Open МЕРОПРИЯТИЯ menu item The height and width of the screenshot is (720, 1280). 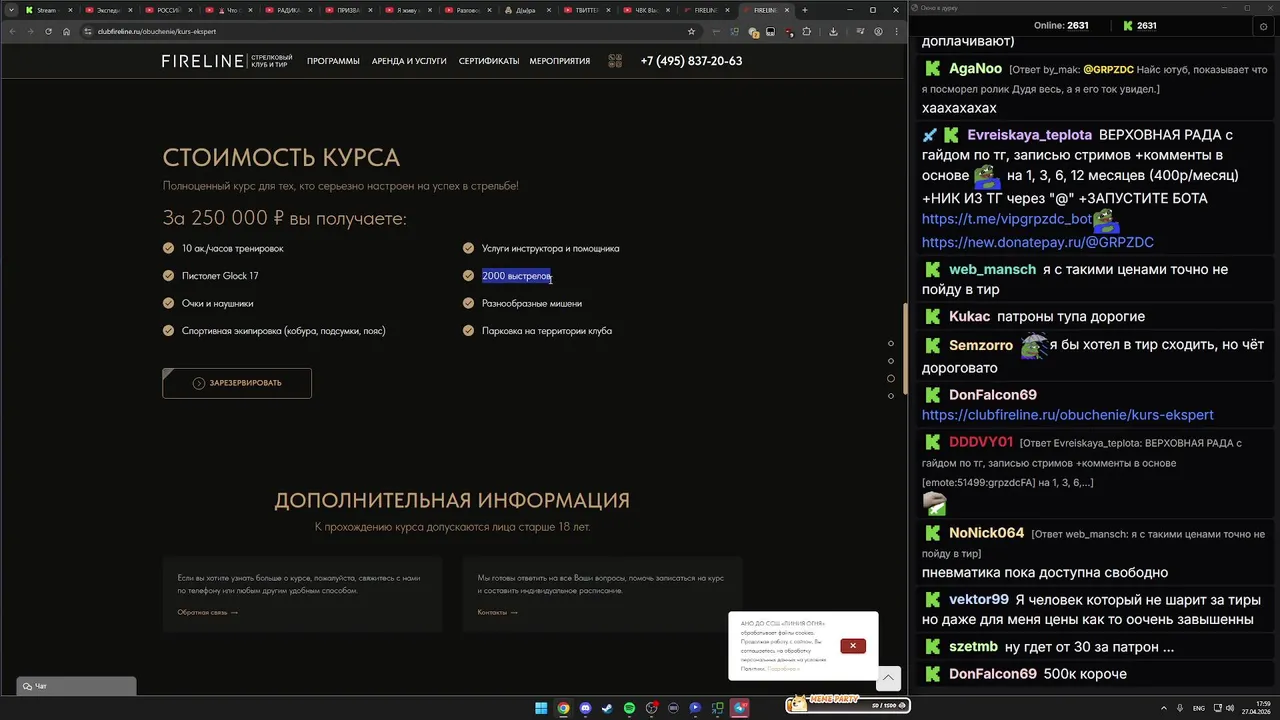pos(560,61)
